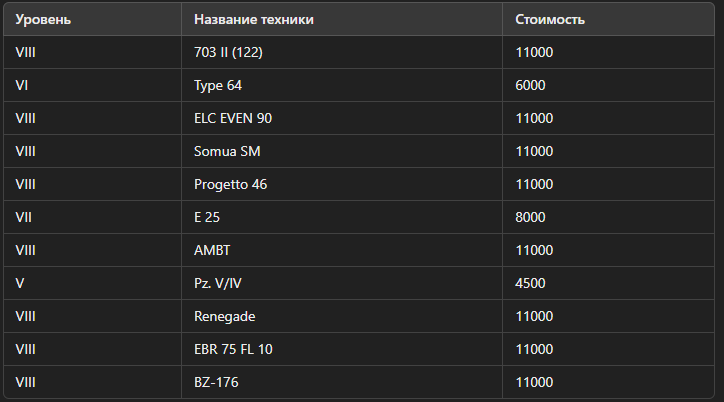Select the BZ-176 tank name
724x402 pixels.
pos(216,382)
